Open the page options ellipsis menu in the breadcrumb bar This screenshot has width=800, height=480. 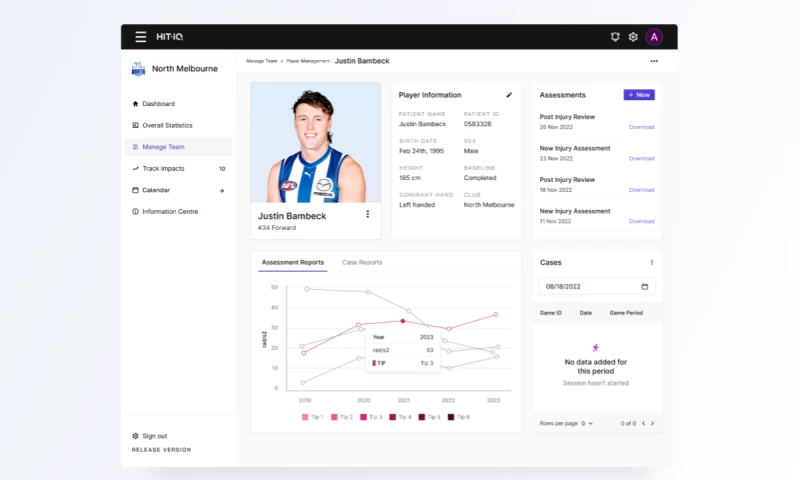(654, 61)
